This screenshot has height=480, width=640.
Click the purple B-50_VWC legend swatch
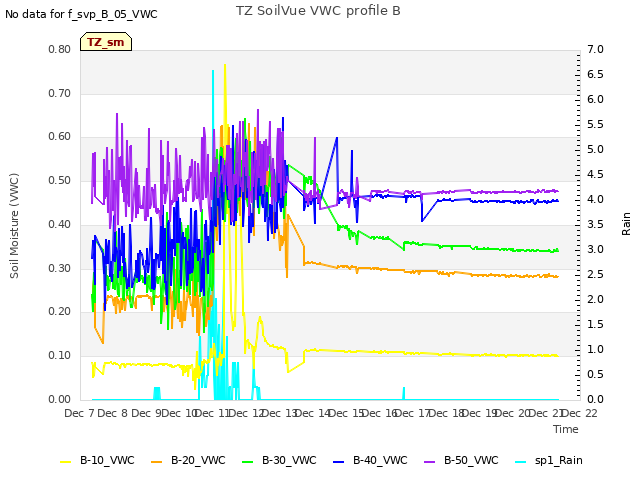pyautogui.click(x=430, y=461)
